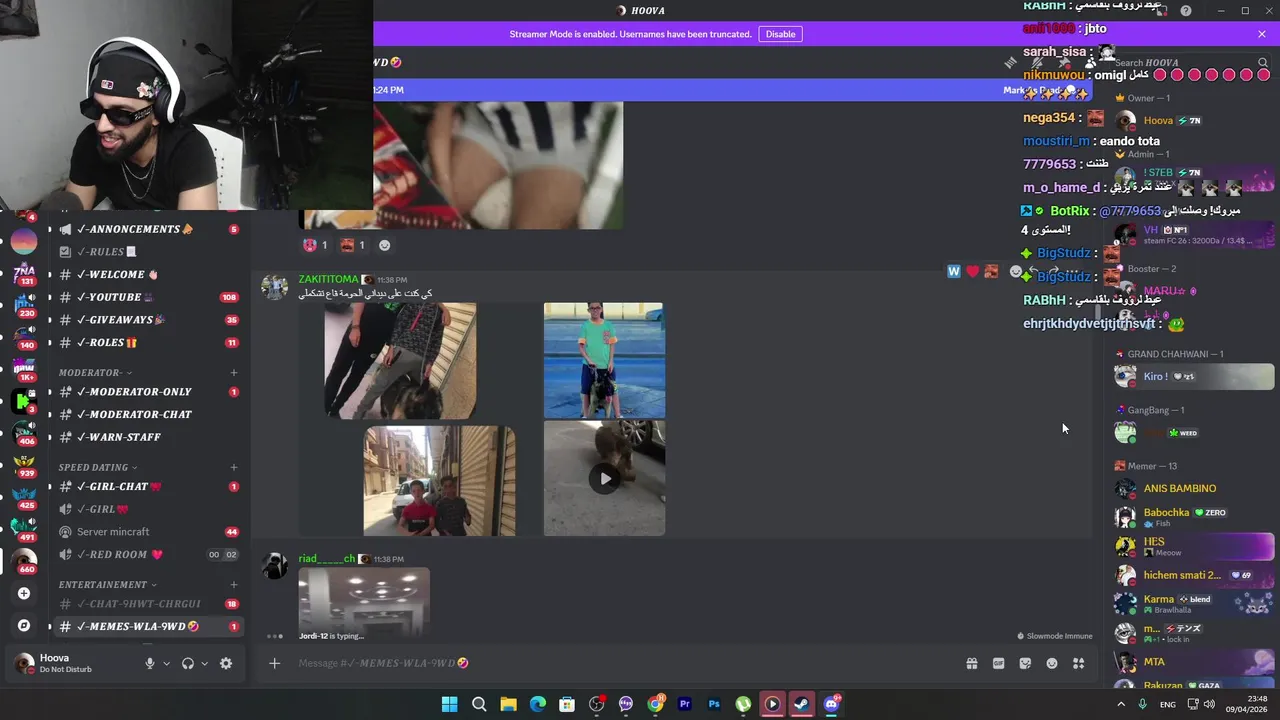Open Windows Start menu

click(450, 704)
